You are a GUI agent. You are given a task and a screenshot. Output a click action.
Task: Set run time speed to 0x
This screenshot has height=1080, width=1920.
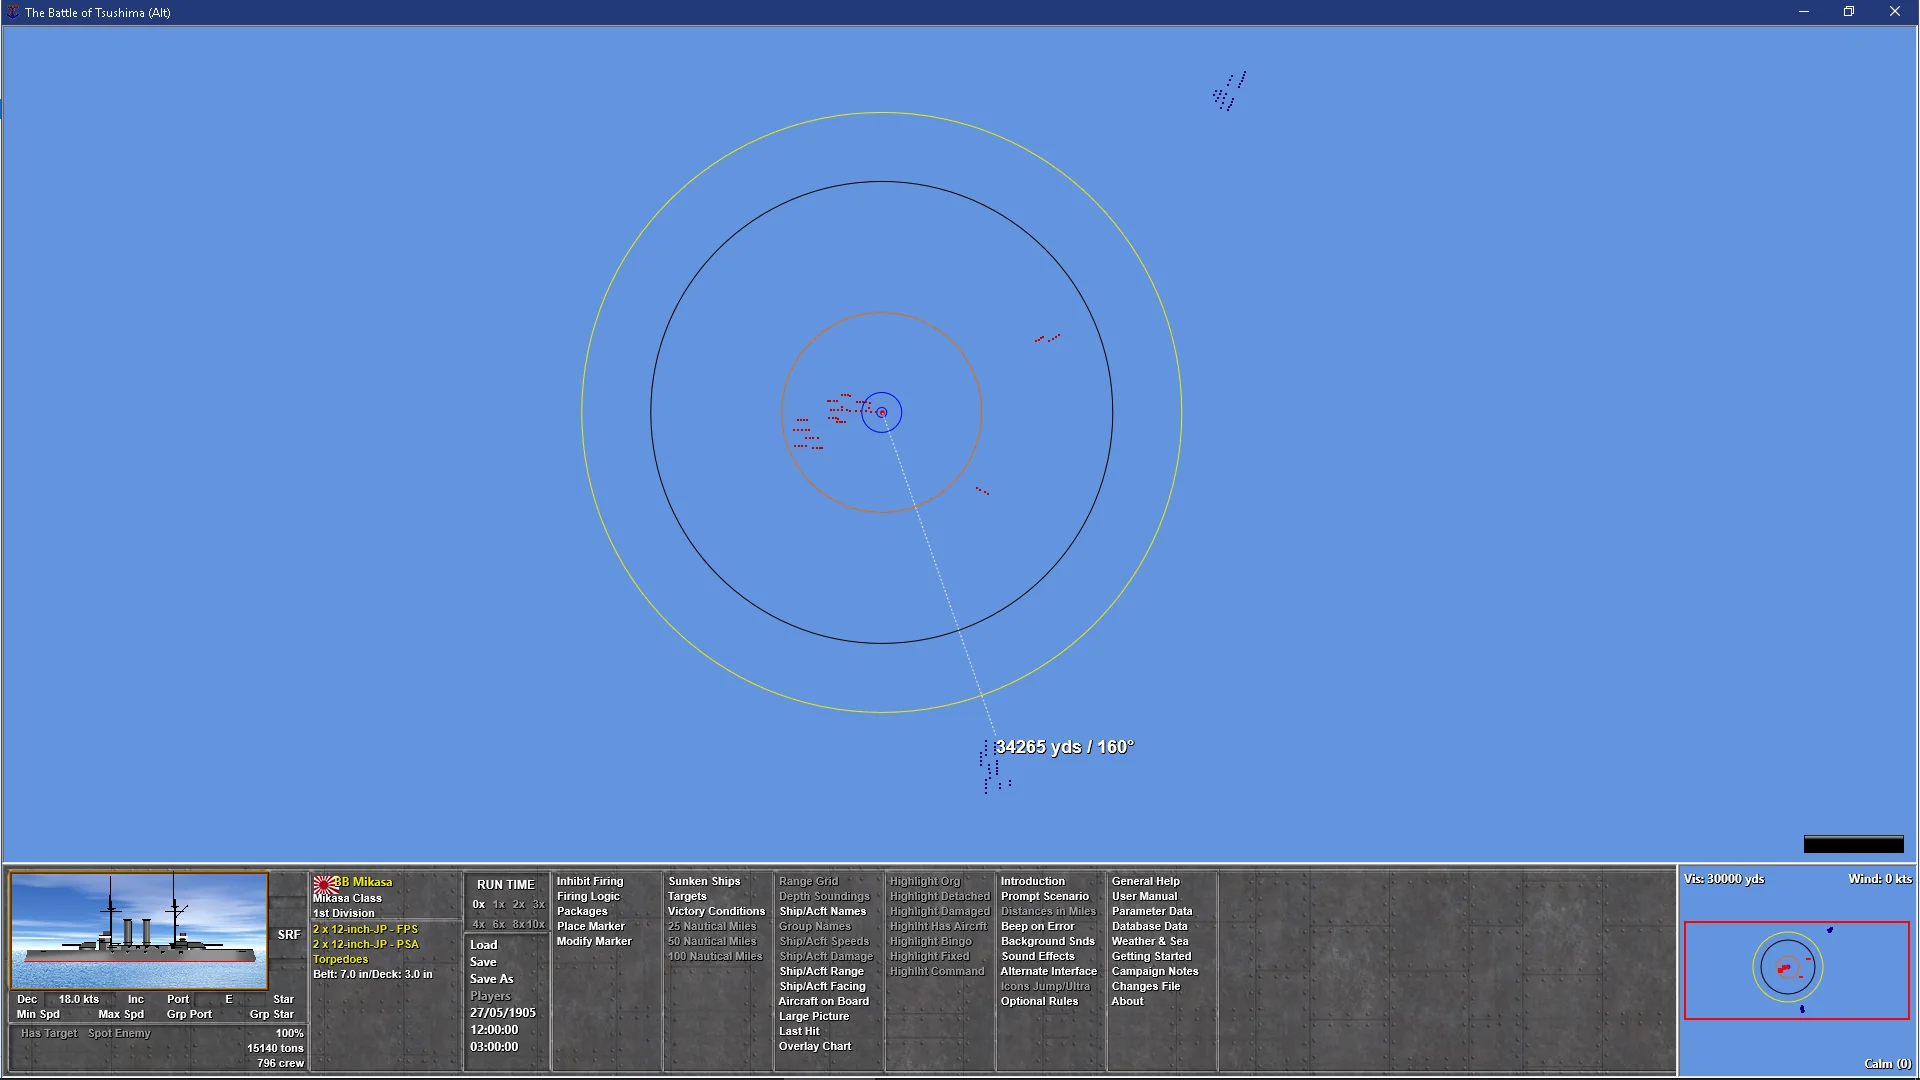point(479,904)
